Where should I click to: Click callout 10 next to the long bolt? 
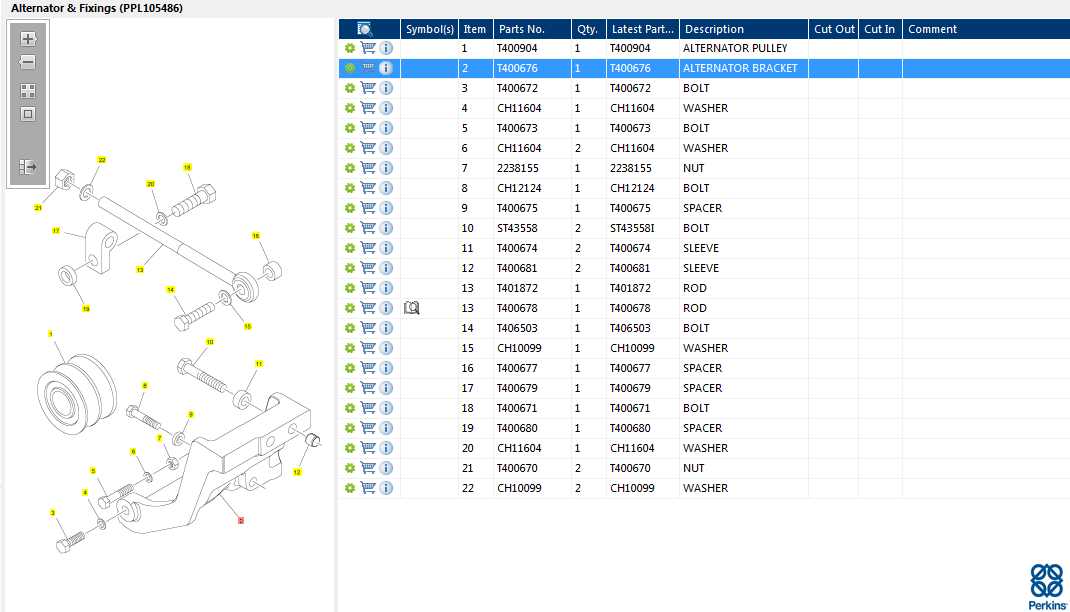point(209,342)
